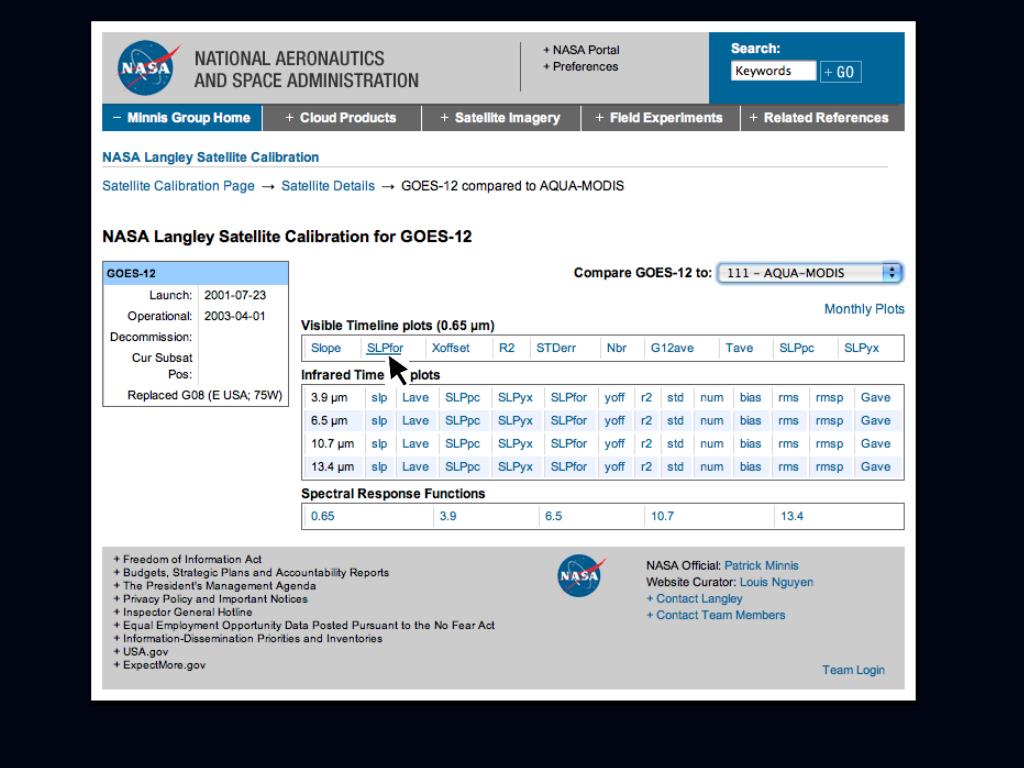This screenshot has width=1024, height=768.
Task: Open the visible SLPfor timeline plot
Action: tap(385, 348)
